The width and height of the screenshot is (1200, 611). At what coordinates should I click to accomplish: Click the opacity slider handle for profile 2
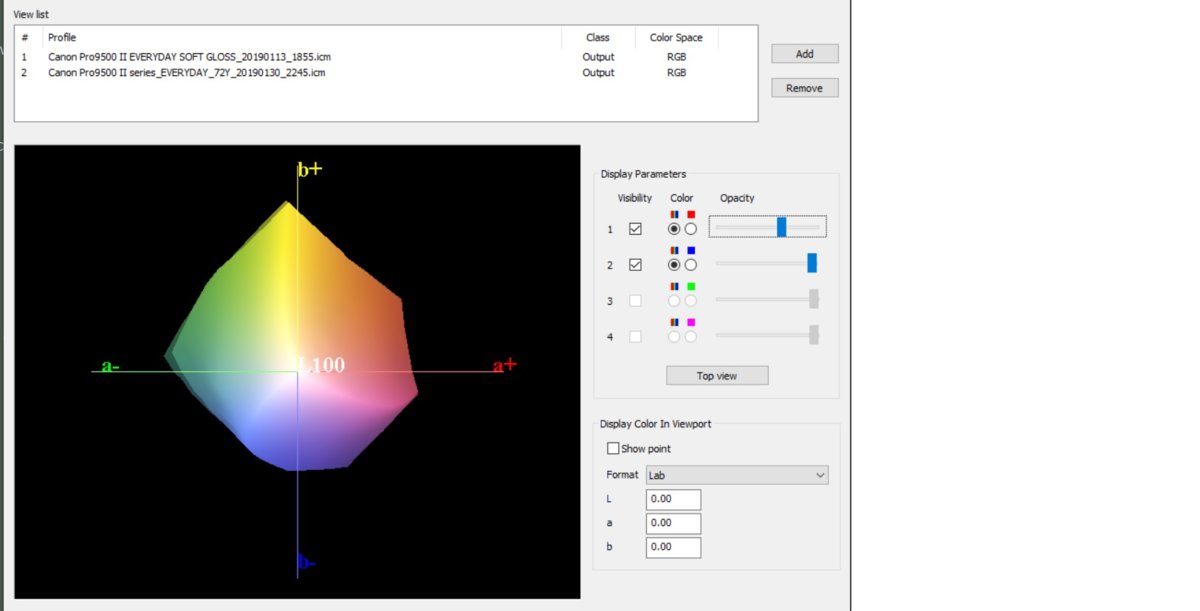point(812,264)
